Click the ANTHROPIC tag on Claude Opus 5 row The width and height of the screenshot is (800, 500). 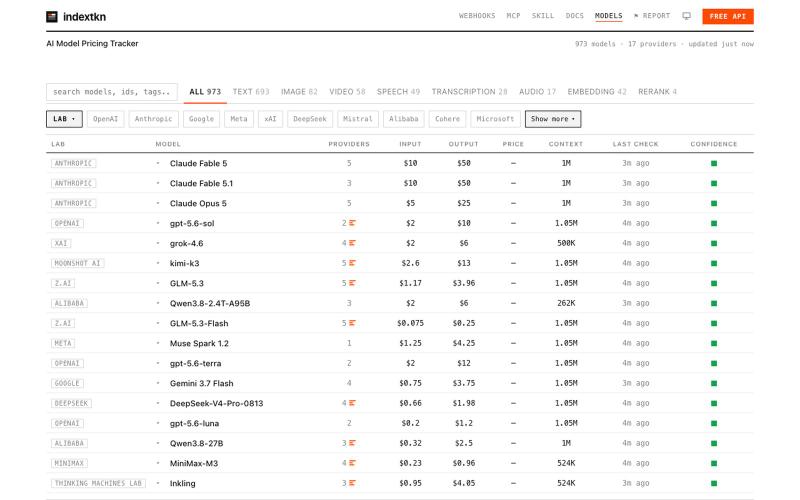73,203
